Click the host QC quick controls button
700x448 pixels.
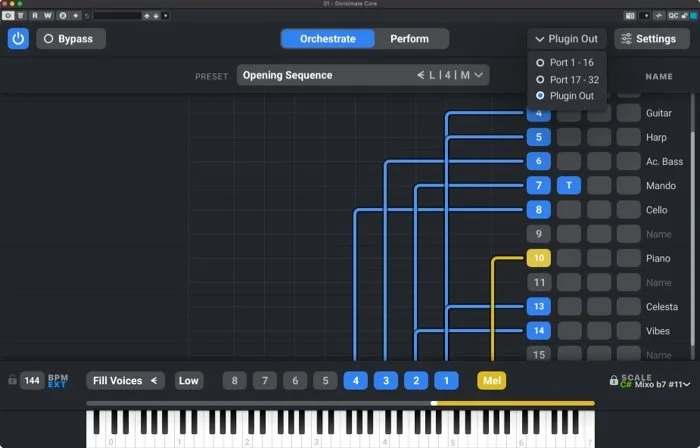click(x=673, y=16)
